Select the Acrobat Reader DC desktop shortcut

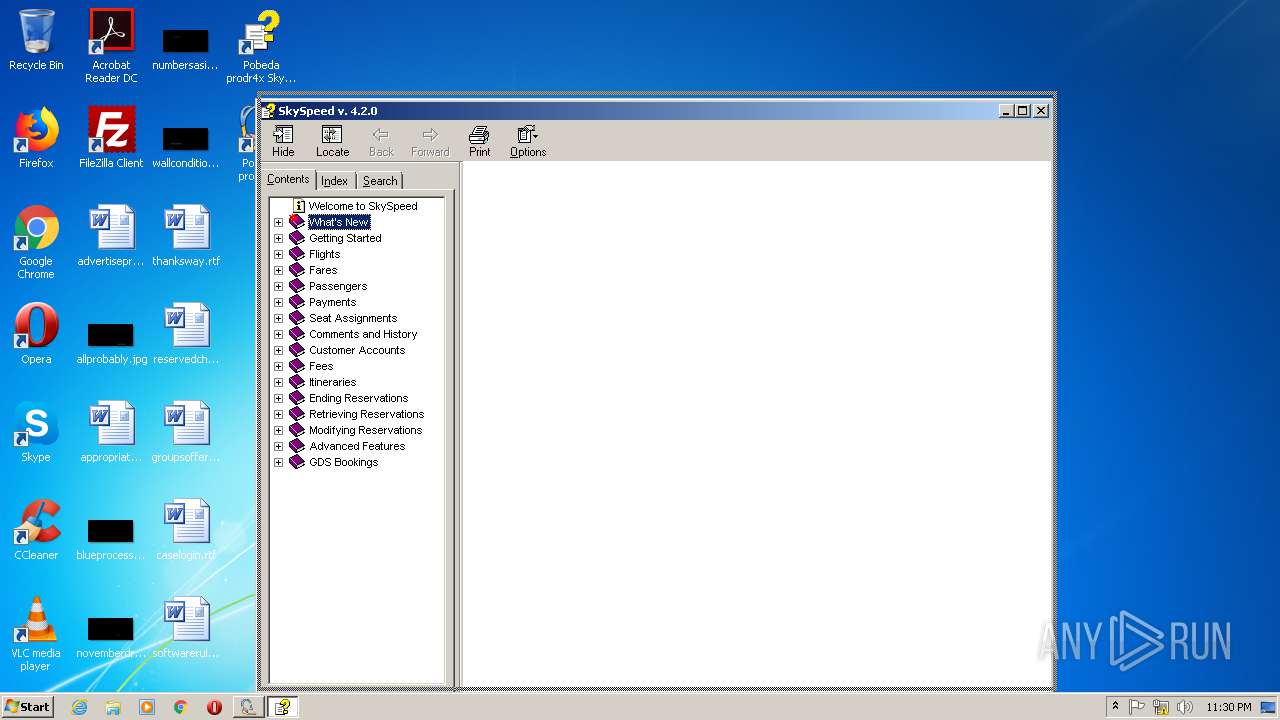tap(111, 46)
